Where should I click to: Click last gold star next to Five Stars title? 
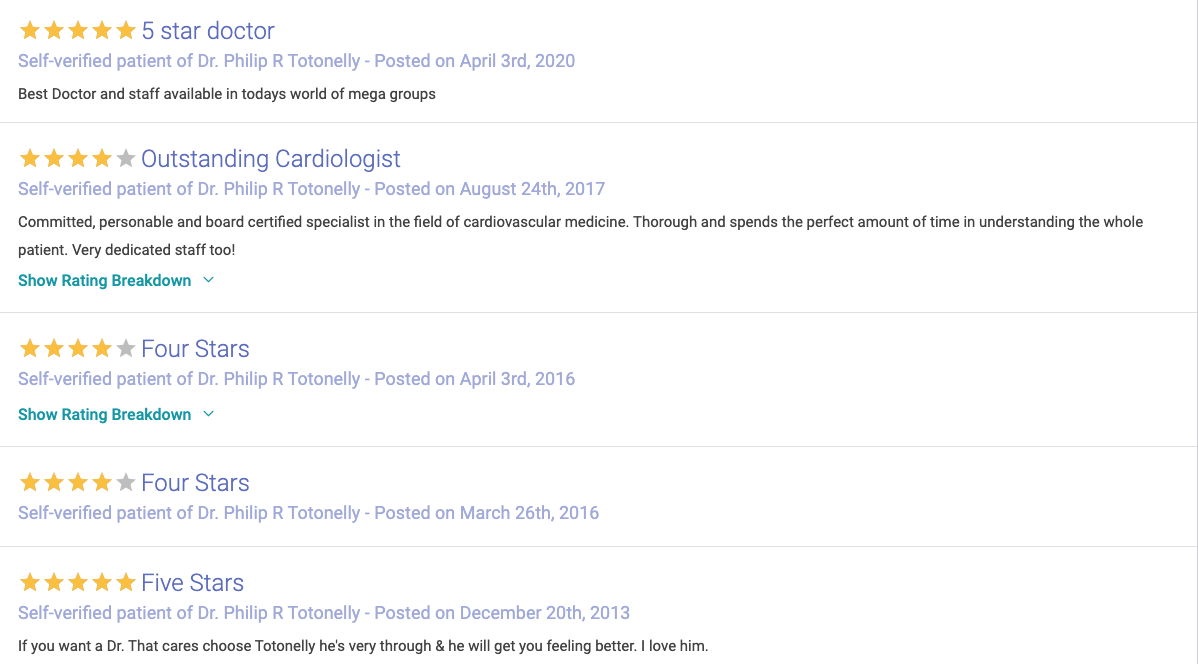coord(126,583)
